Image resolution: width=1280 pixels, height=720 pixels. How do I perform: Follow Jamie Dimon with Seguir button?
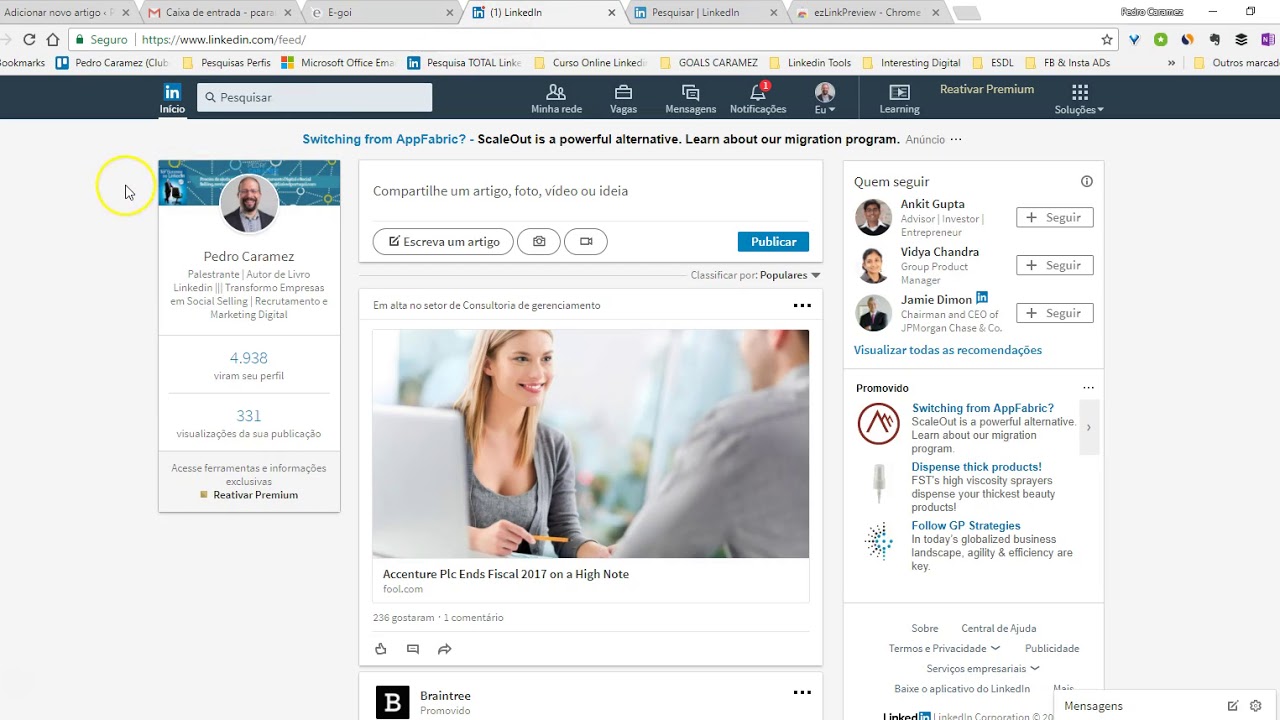tap(1055, 313)
